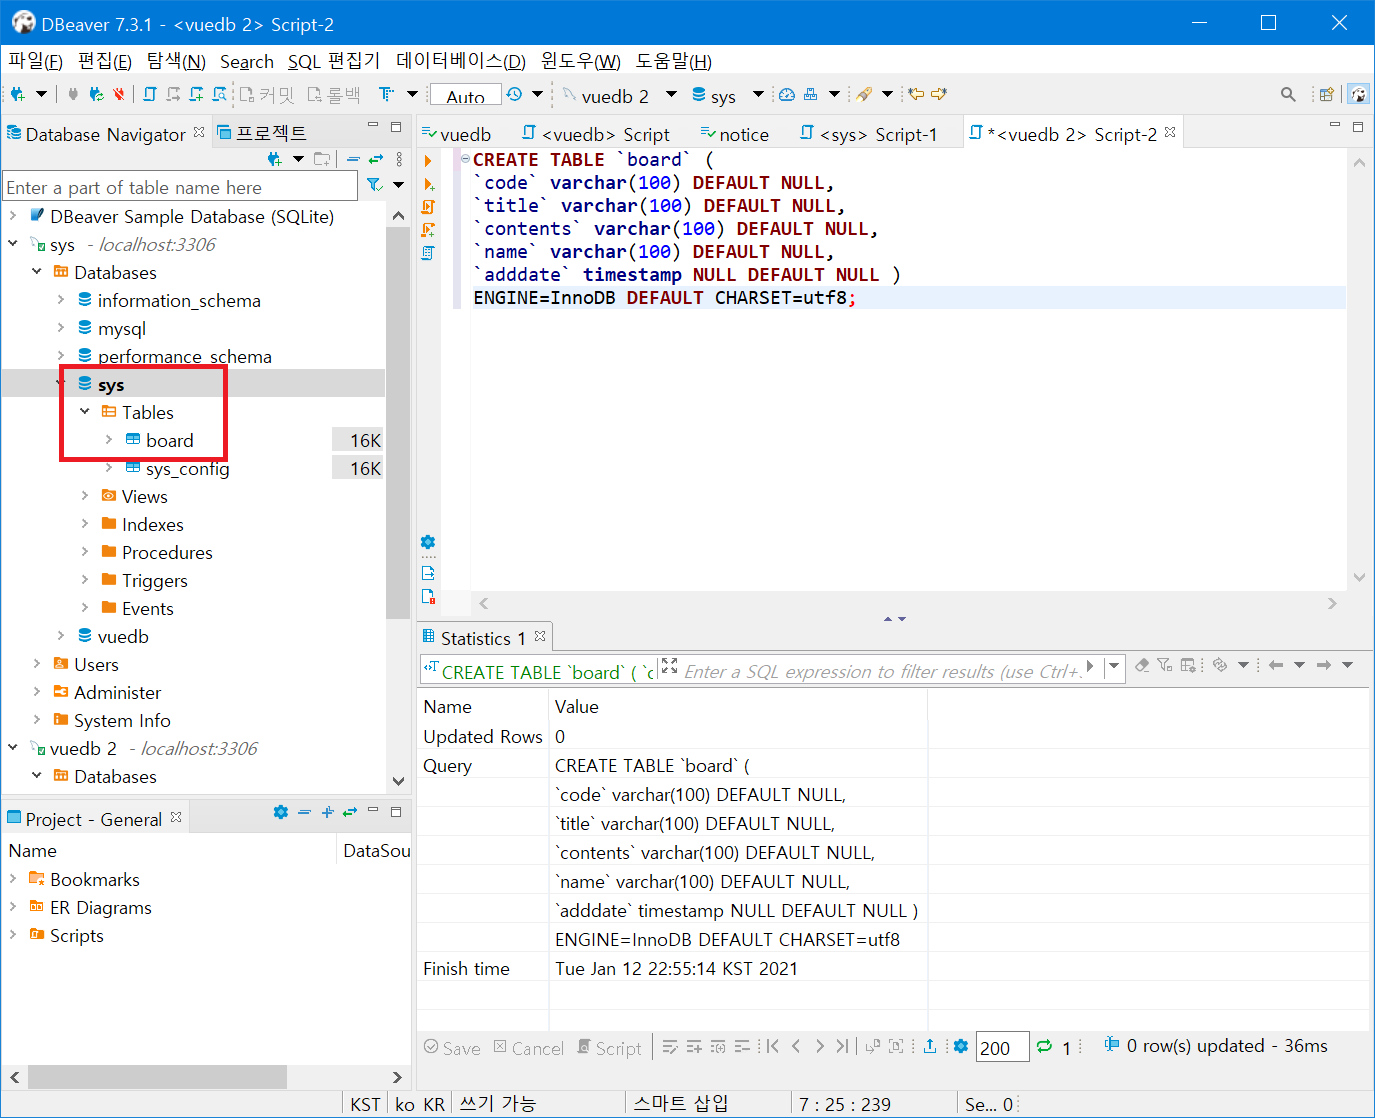Click the results panel configuration gear icon
The image size is (1375, 1118).
pyautogui.click(x=961, y=1046)
